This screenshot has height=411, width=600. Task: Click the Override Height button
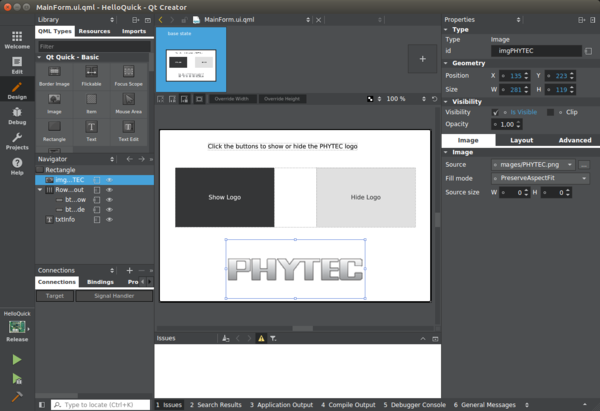pos(282,99)
